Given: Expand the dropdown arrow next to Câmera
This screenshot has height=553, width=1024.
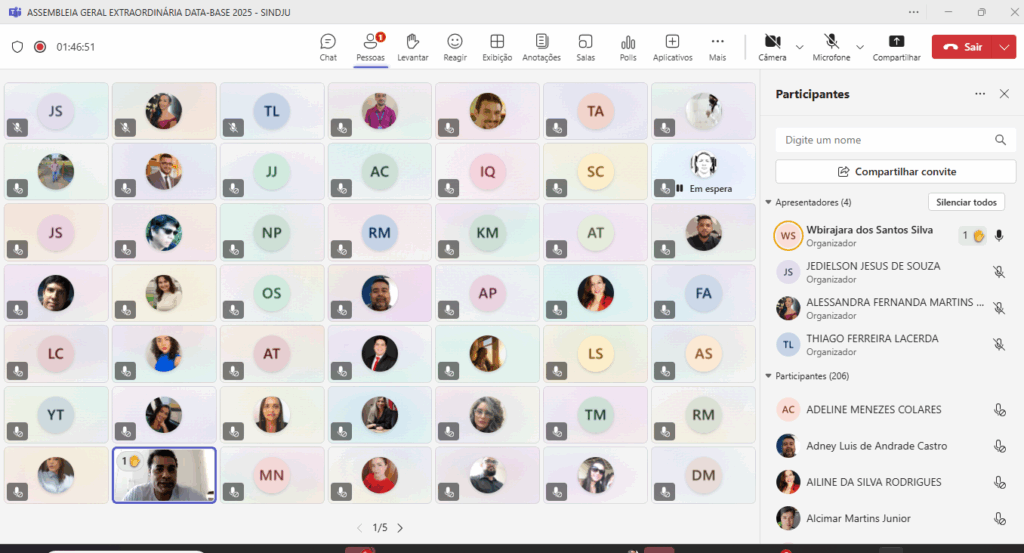Looking at the screenshot, I should [799, 47].
